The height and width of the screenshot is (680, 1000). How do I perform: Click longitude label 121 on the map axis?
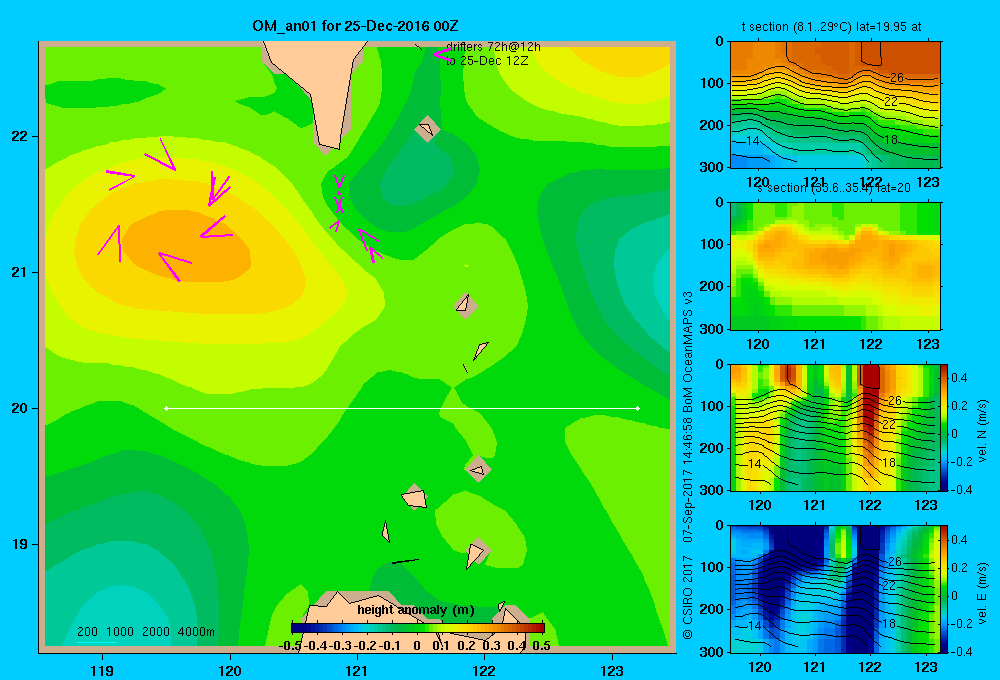click(x=357, y=670)
